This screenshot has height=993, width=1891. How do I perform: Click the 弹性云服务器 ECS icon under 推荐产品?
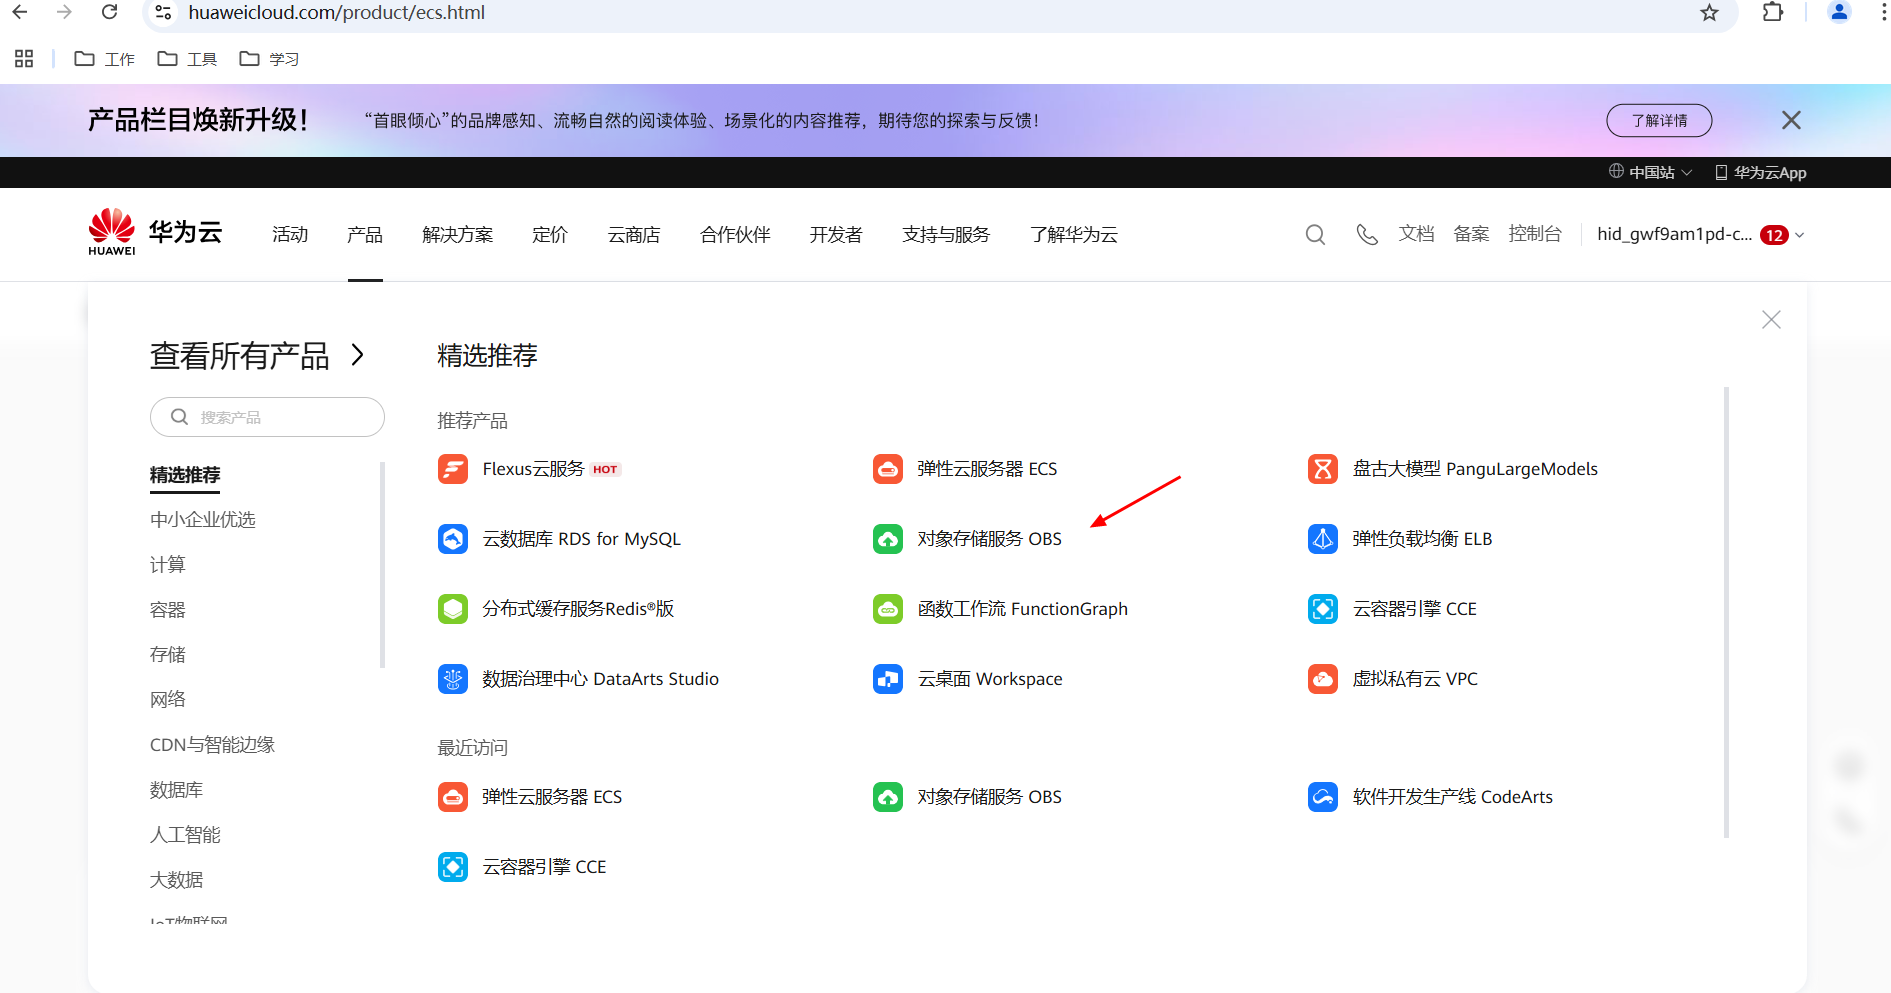(x=888, y=469)
